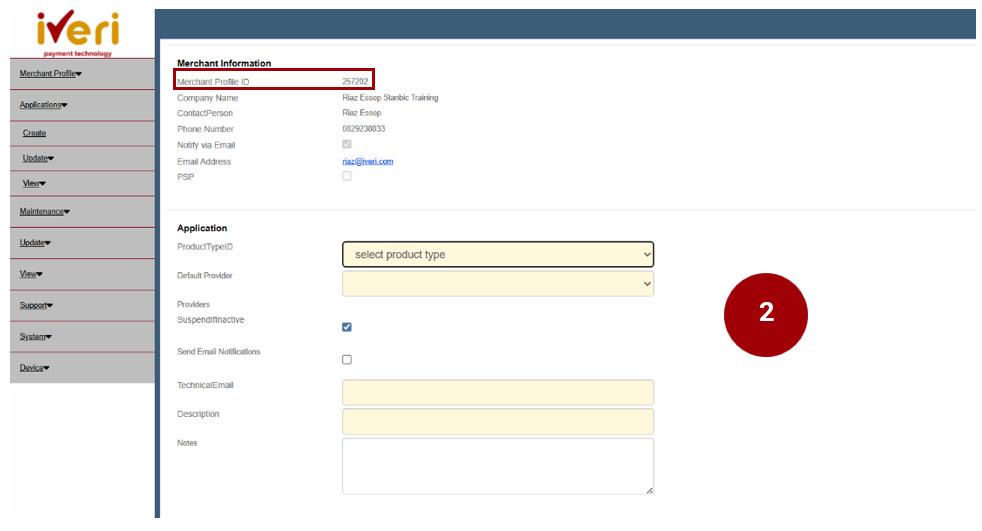Click the Merchant Profile ID value 257202
982x531 pixels.
355,82
